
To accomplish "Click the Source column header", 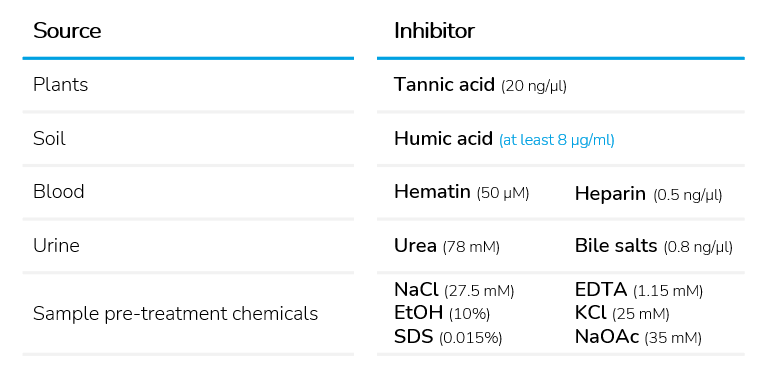I will [x=67, y=31].
